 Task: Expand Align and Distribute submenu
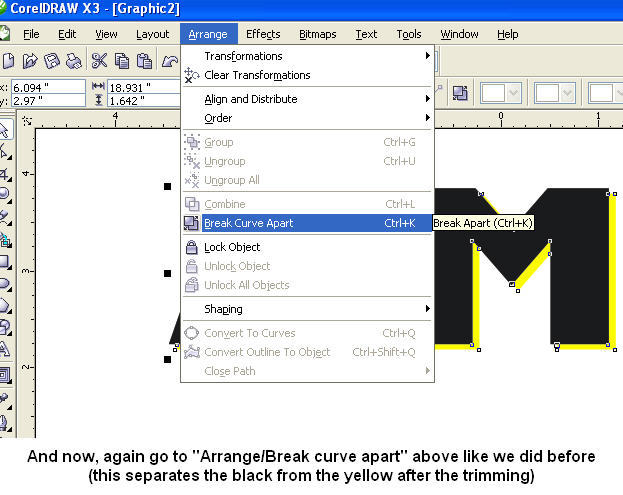click(307, 99)
